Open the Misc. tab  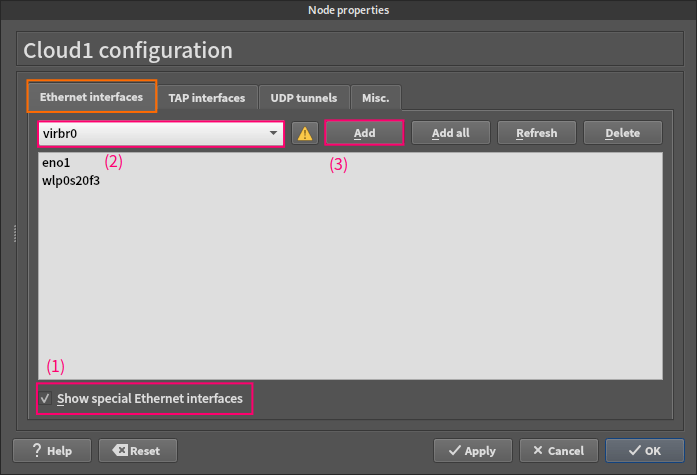click(x=376, y=97)
